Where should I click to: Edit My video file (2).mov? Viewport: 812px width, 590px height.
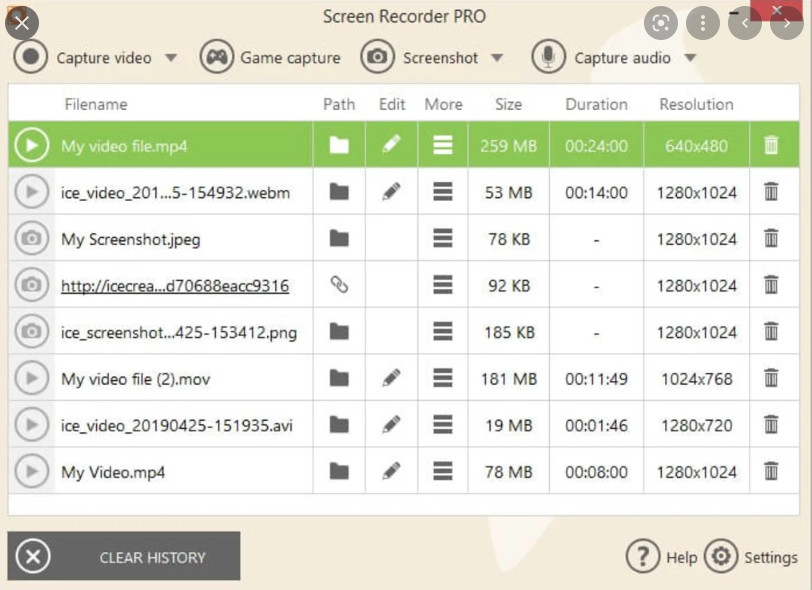pos(392,378)
